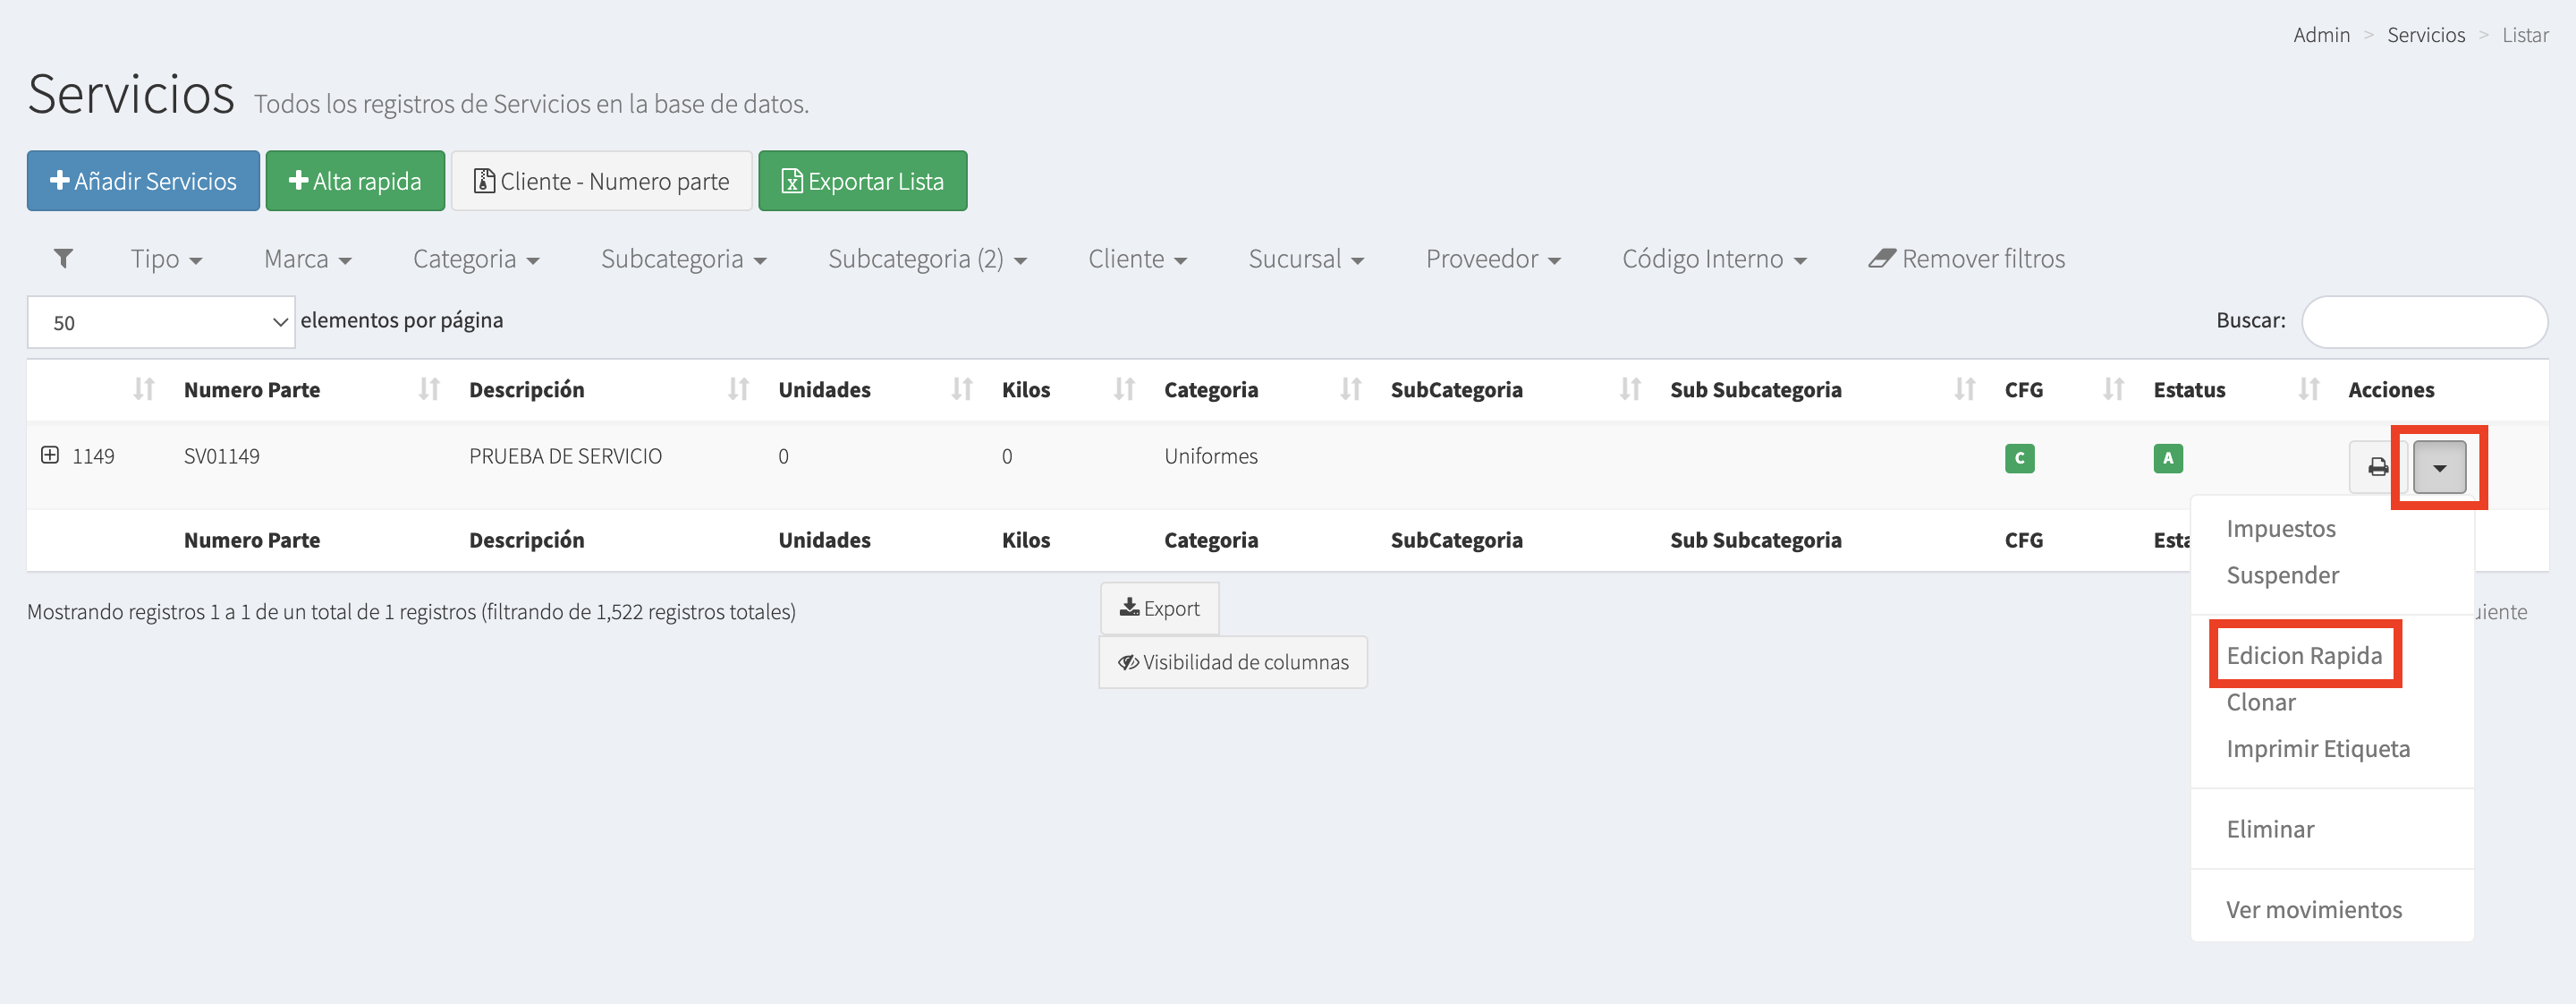Click Remover filtros eraser option
Viewport: 2576px width, 1004px height.
click(x=1966, y=259)
